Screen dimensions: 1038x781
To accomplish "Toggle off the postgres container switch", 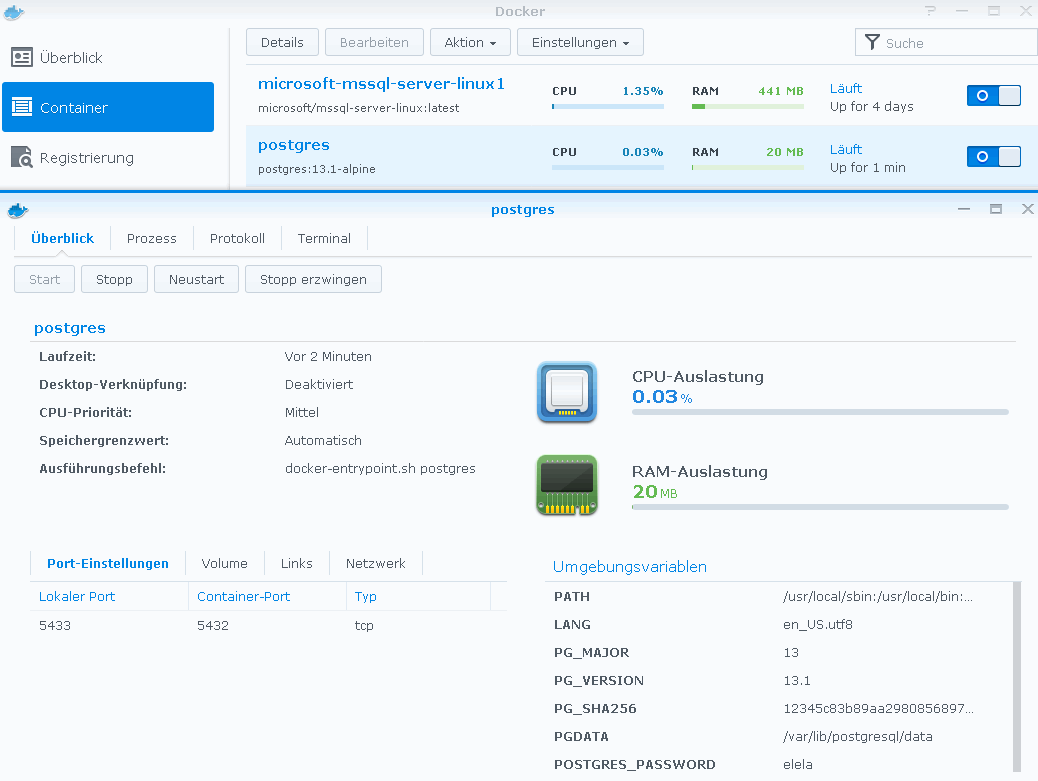I will click(993, 157).
